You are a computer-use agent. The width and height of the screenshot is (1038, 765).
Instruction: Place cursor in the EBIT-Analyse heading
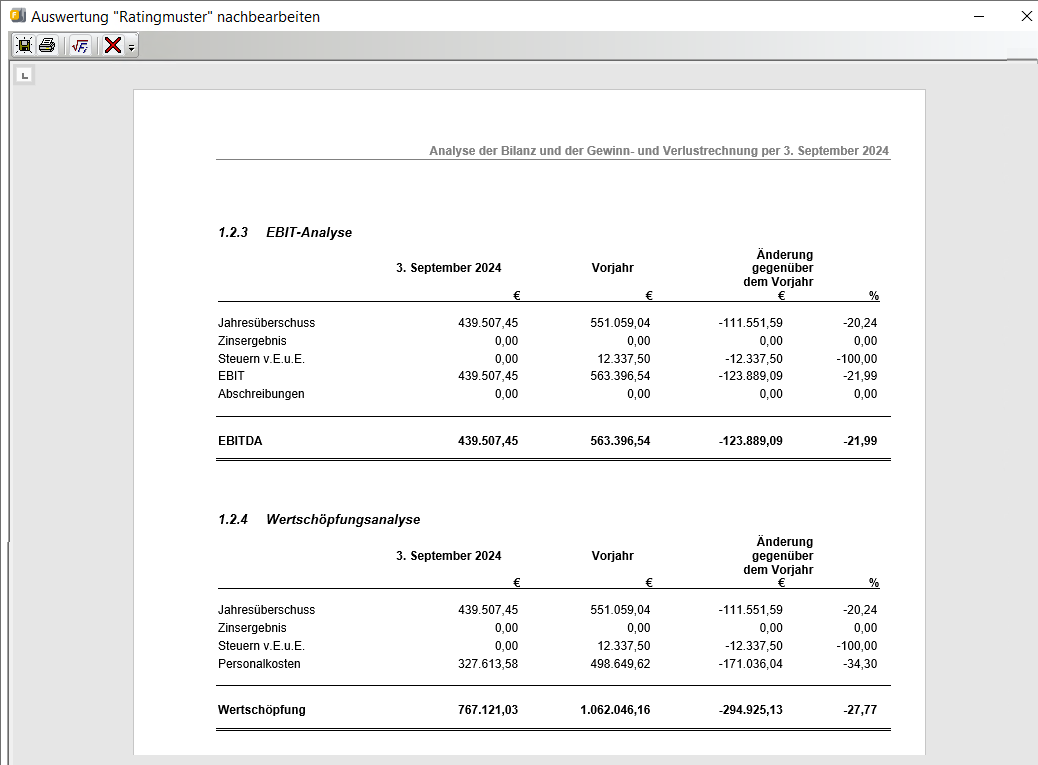tap(308, 233)
